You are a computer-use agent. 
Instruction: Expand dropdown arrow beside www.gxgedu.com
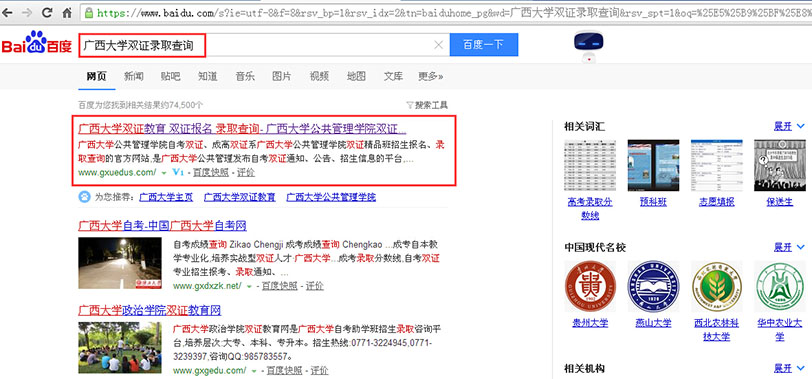[254, 371]
